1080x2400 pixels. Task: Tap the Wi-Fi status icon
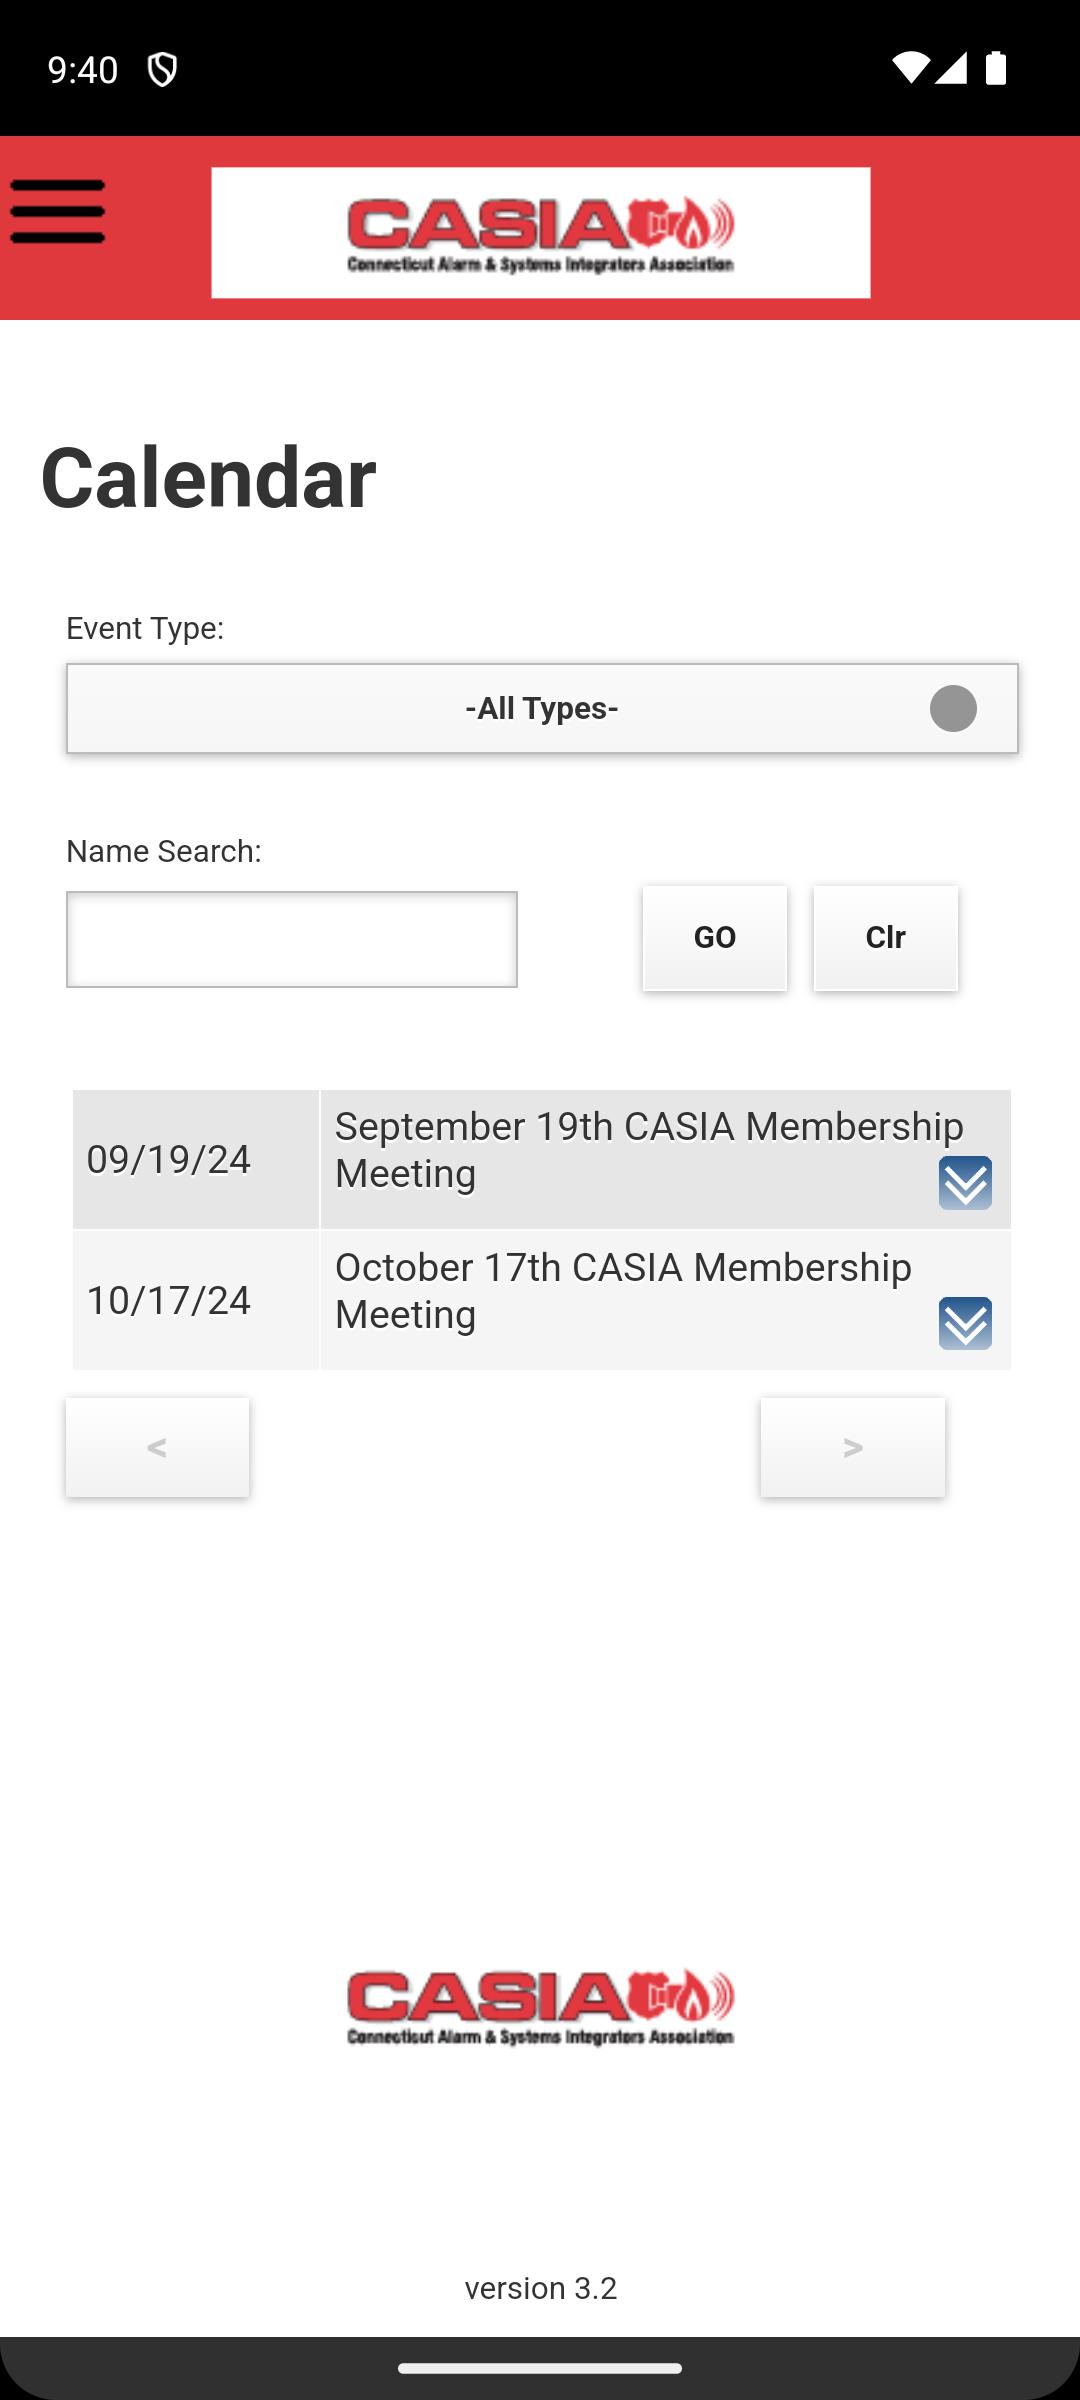point(910,68)
